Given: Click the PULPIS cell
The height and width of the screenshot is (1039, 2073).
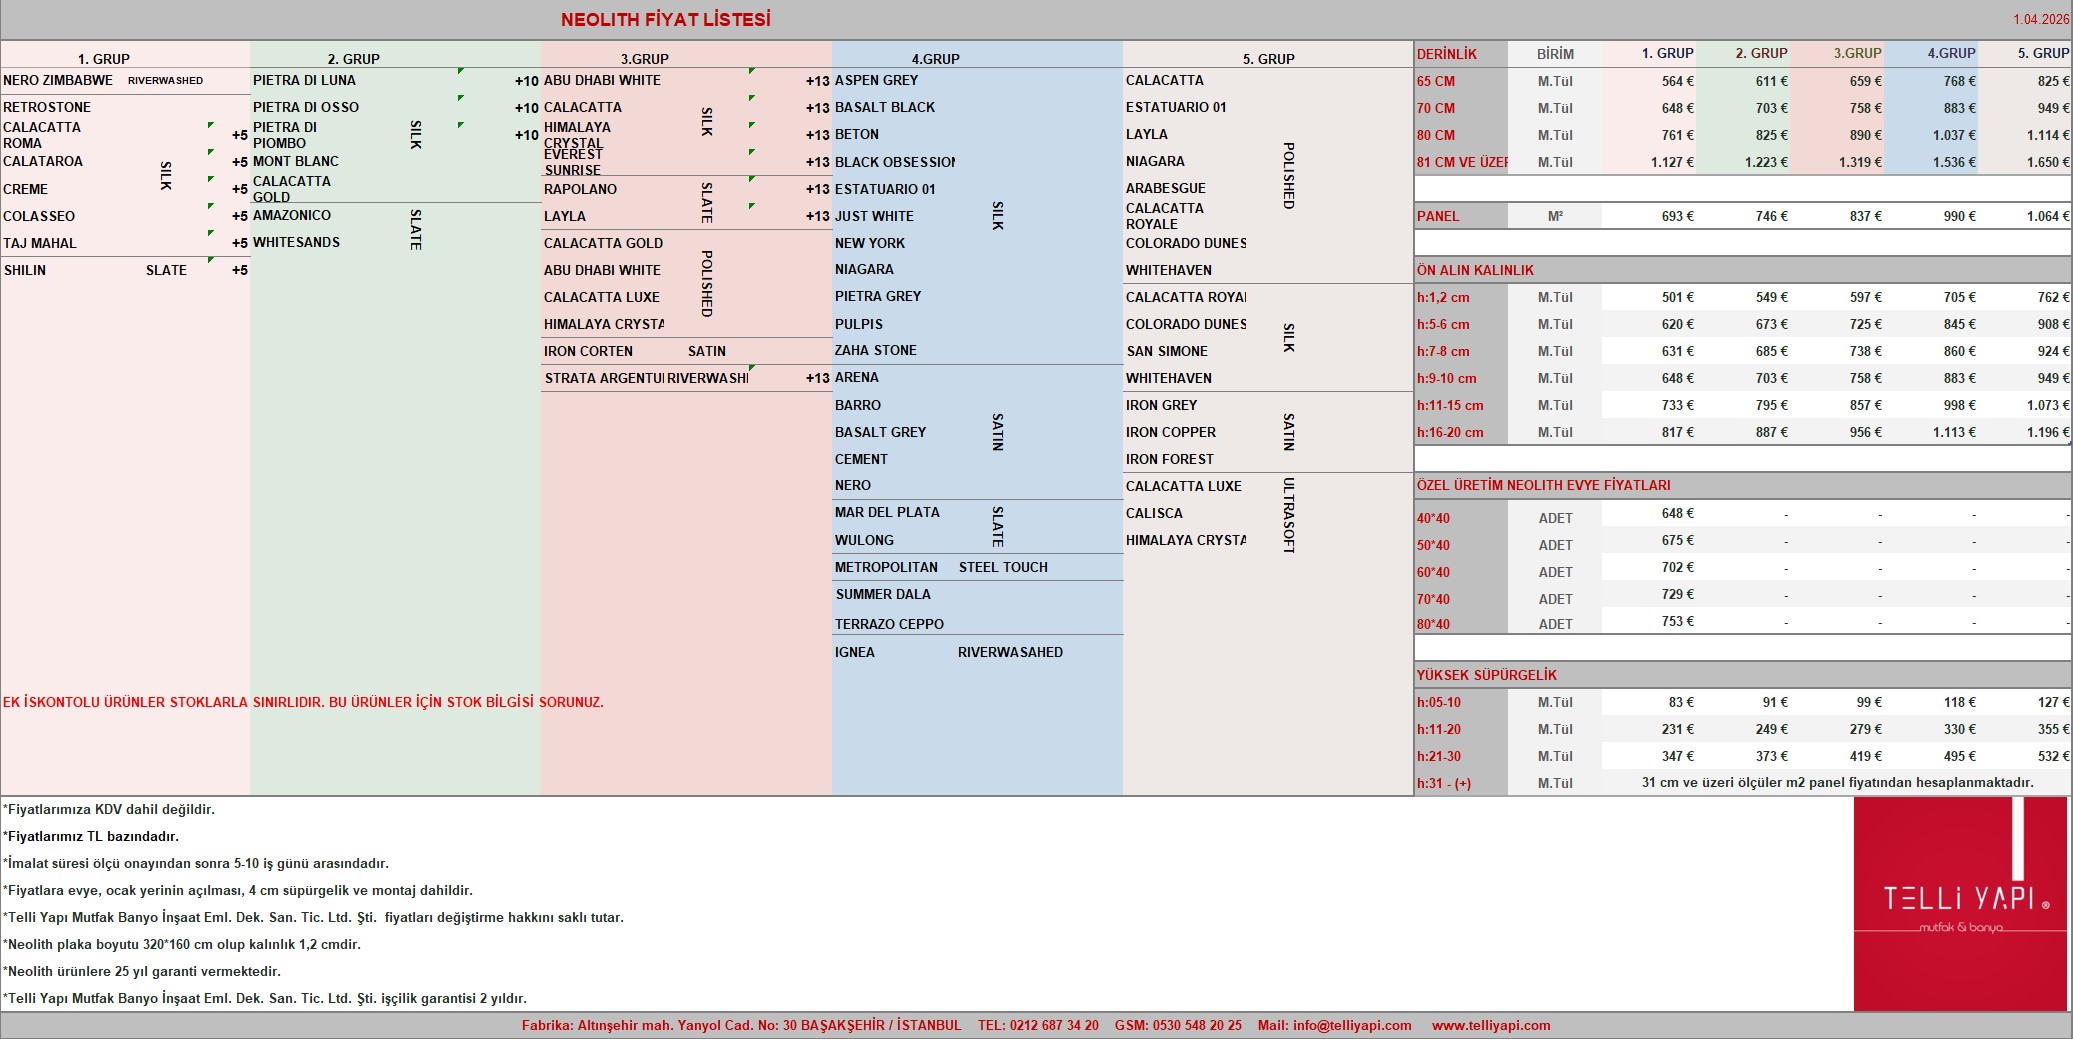Looking at the screenshot, I should click(859, 324).
